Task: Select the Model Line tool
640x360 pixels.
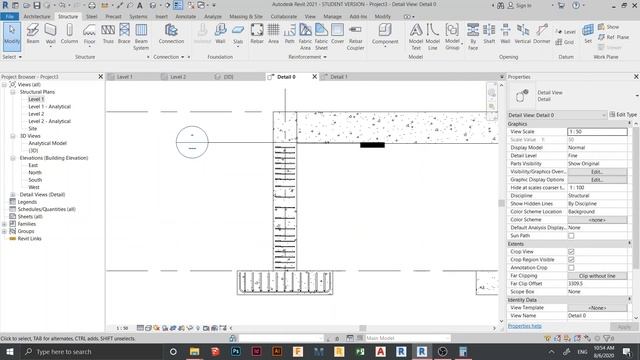Action: (433, 37)
